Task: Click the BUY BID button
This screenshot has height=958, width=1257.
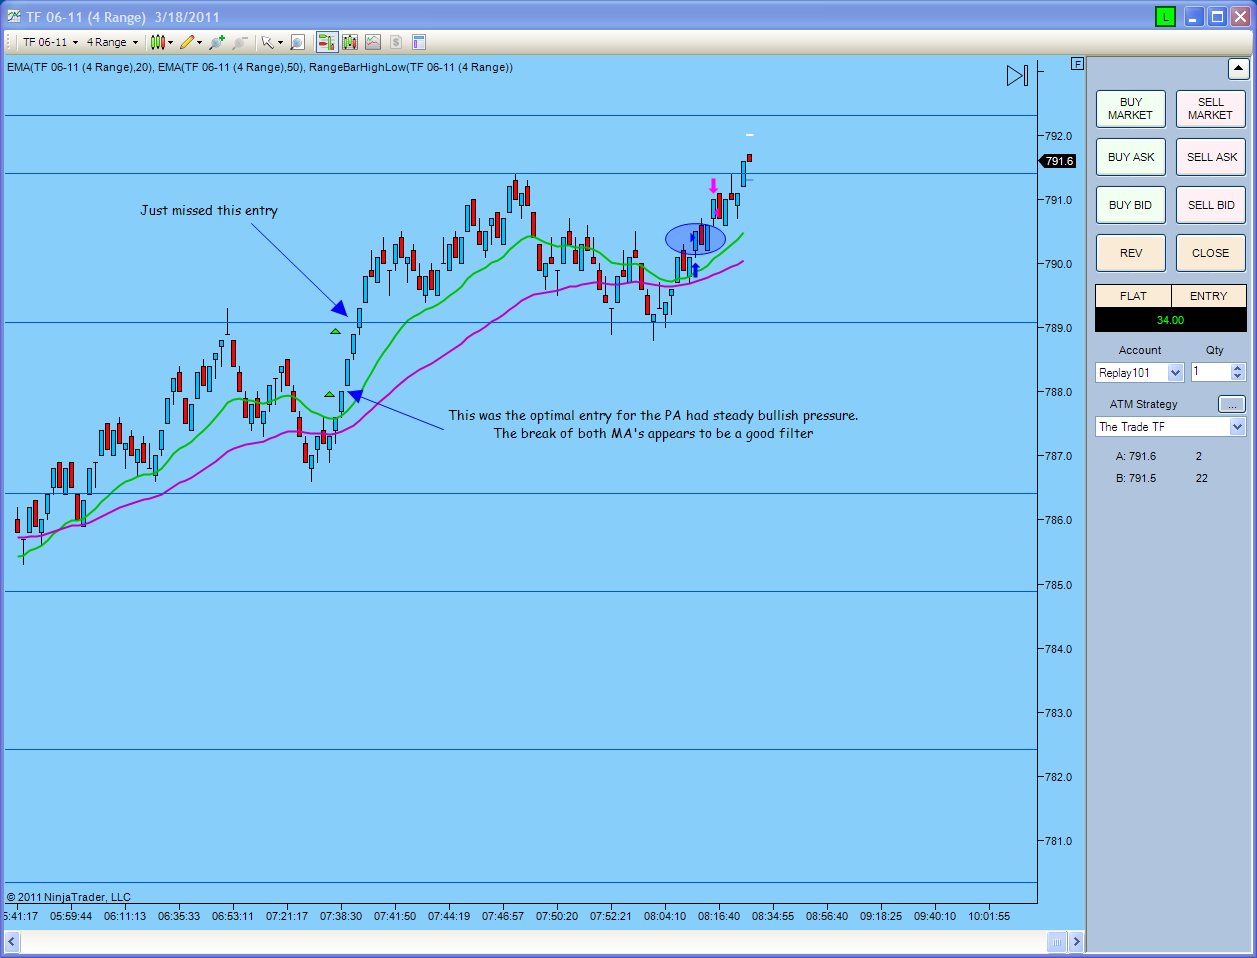Action: [x=1130, y=205]
